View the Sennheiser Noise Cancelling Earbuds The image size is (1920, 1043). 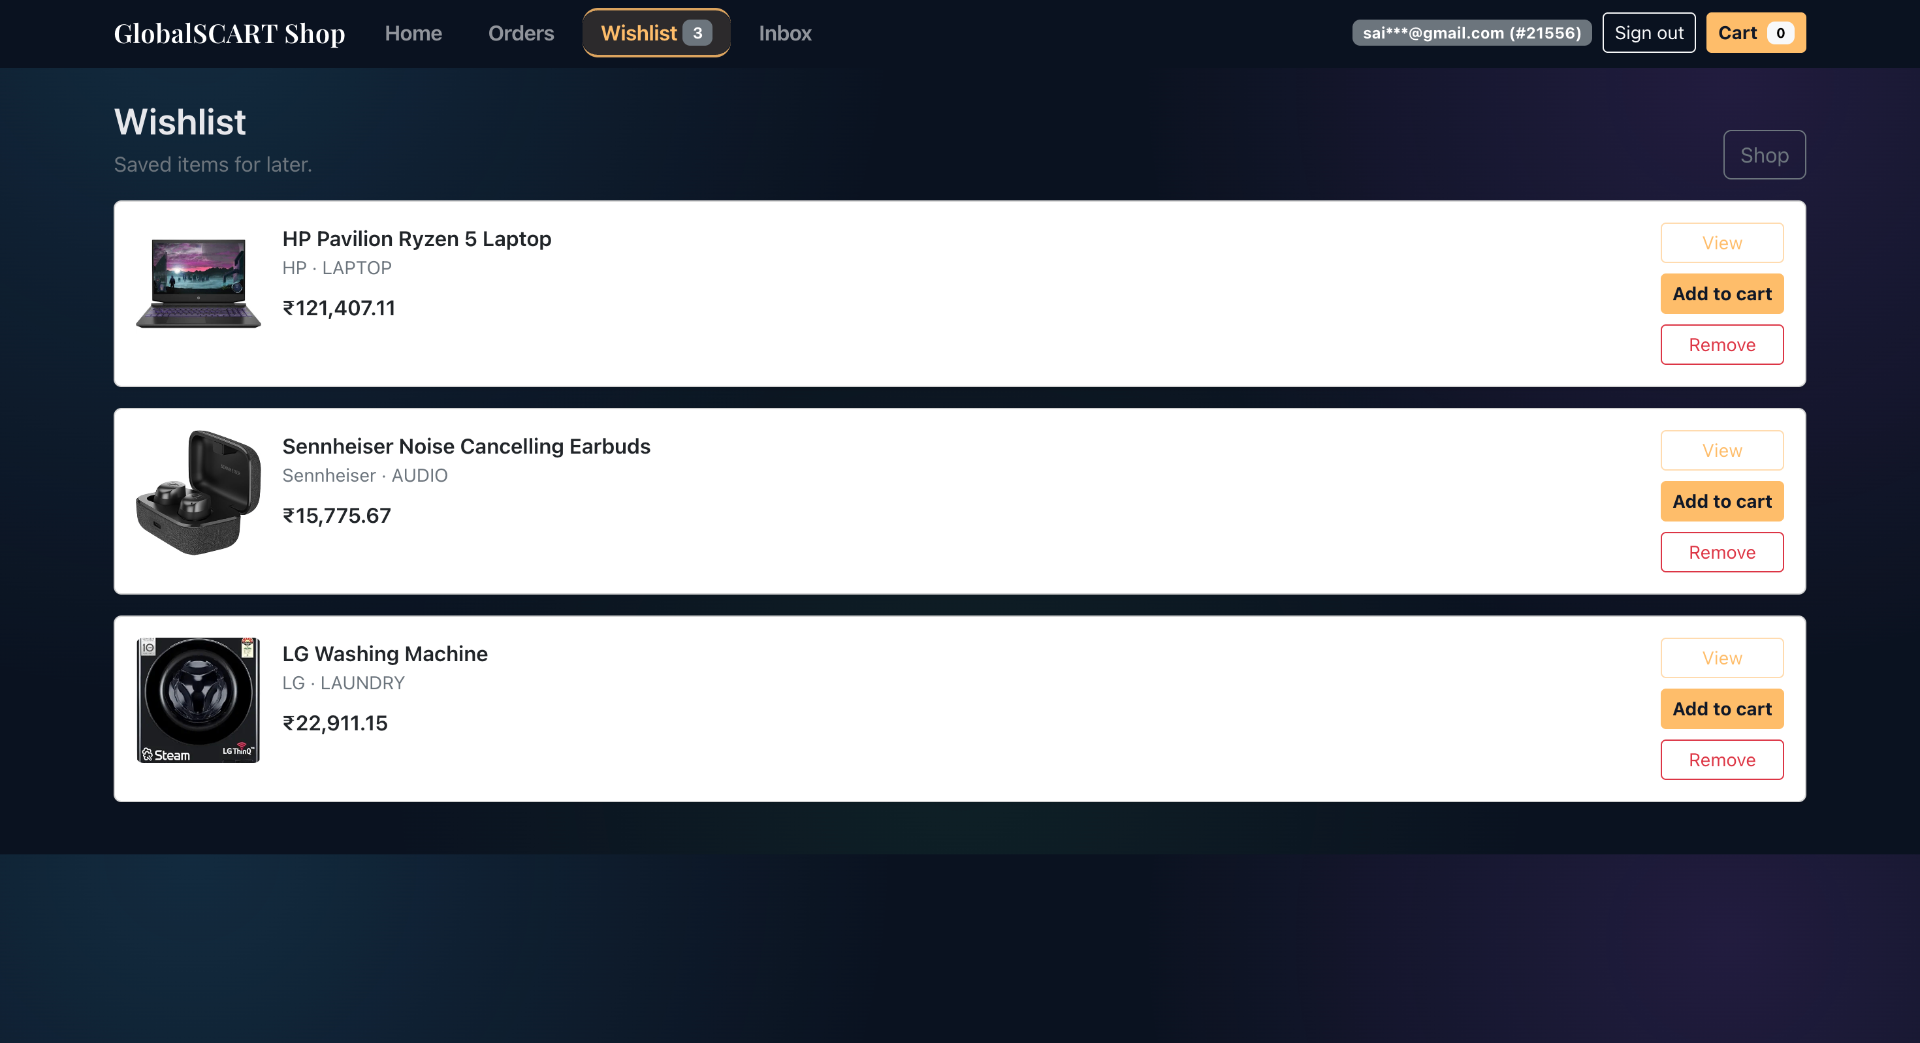(x=1722, y=451)
